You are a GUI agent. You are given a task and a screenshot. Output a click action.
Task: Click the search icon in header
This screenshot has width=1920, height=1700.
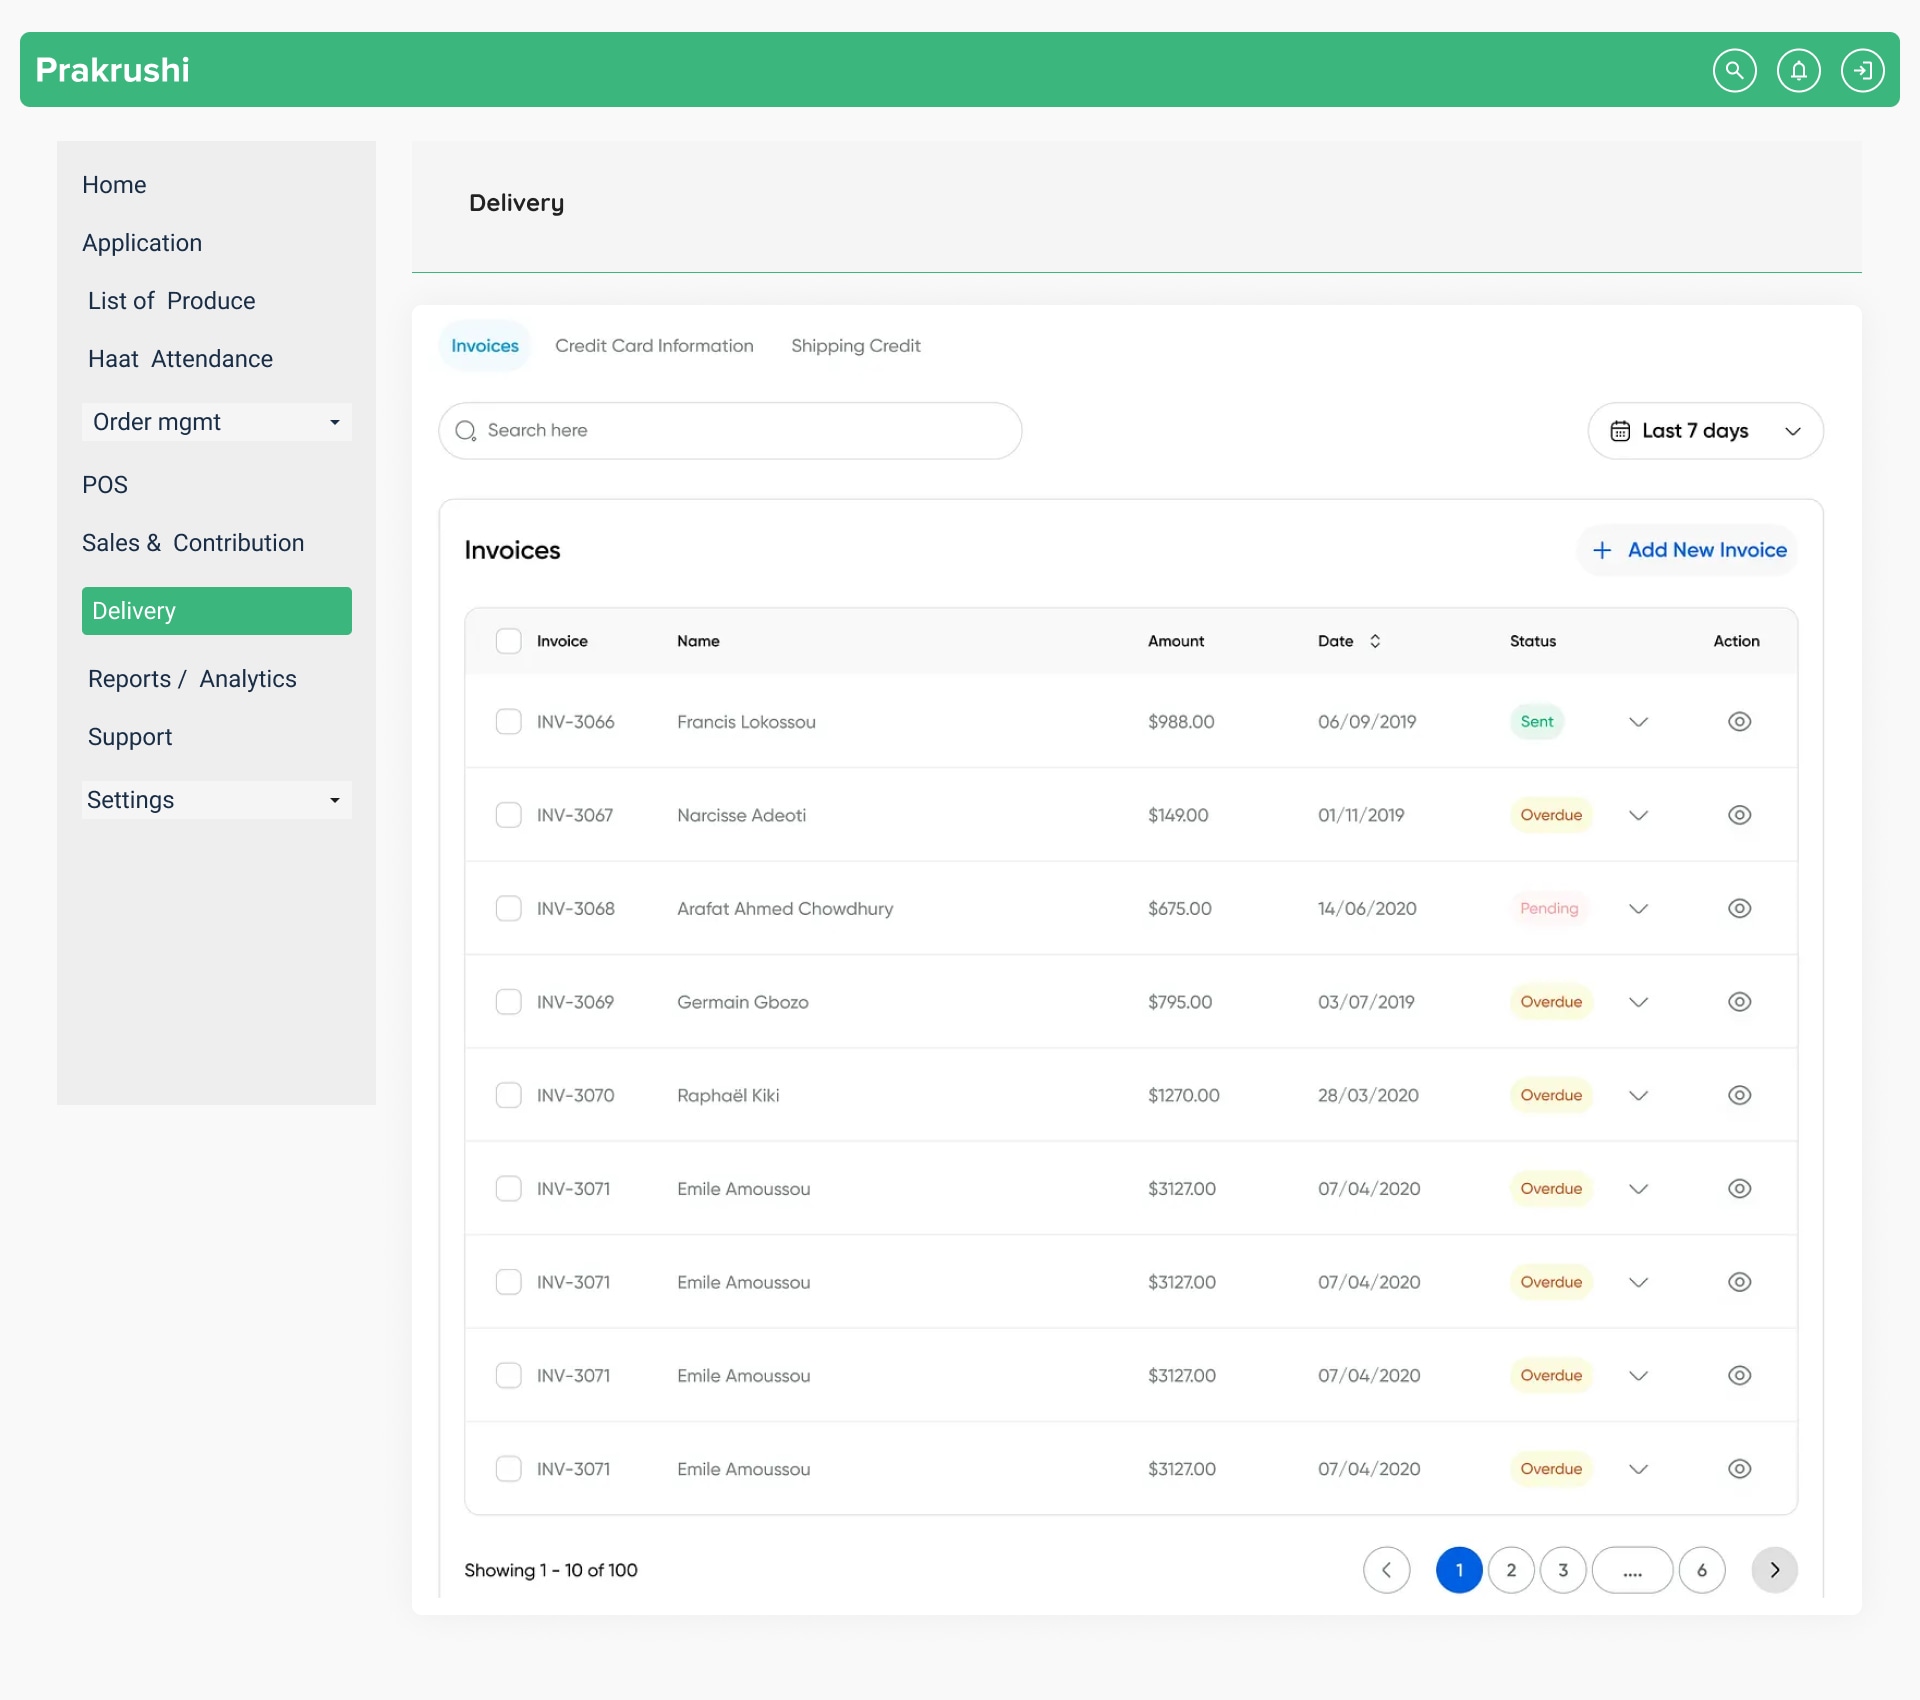(x=1734, y=70)
